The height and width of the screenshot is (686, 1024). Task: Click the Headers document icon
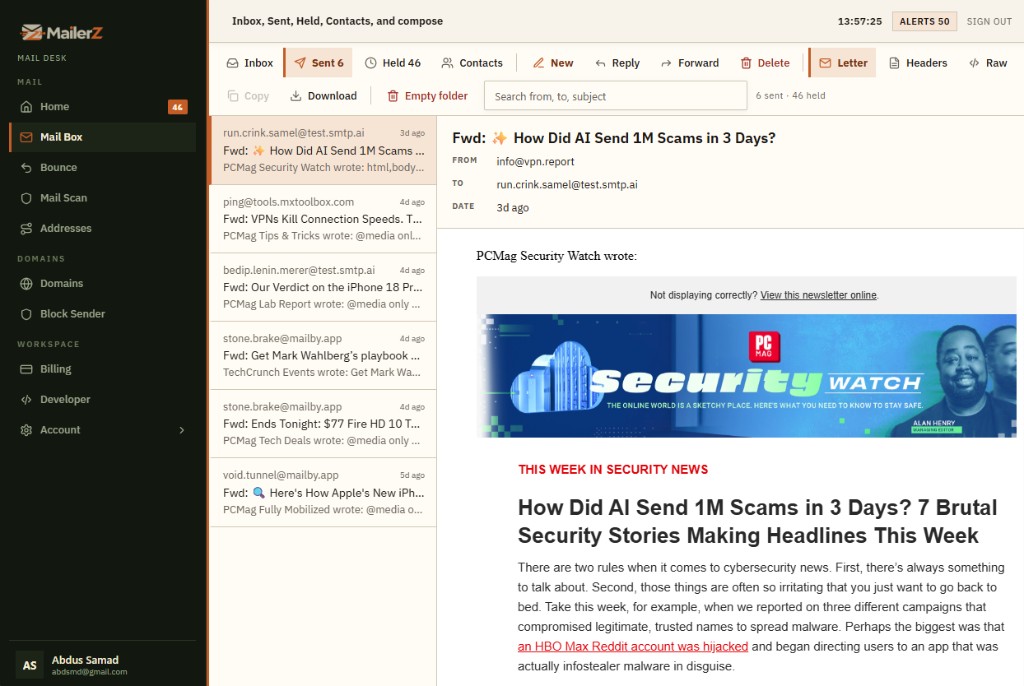895,63
